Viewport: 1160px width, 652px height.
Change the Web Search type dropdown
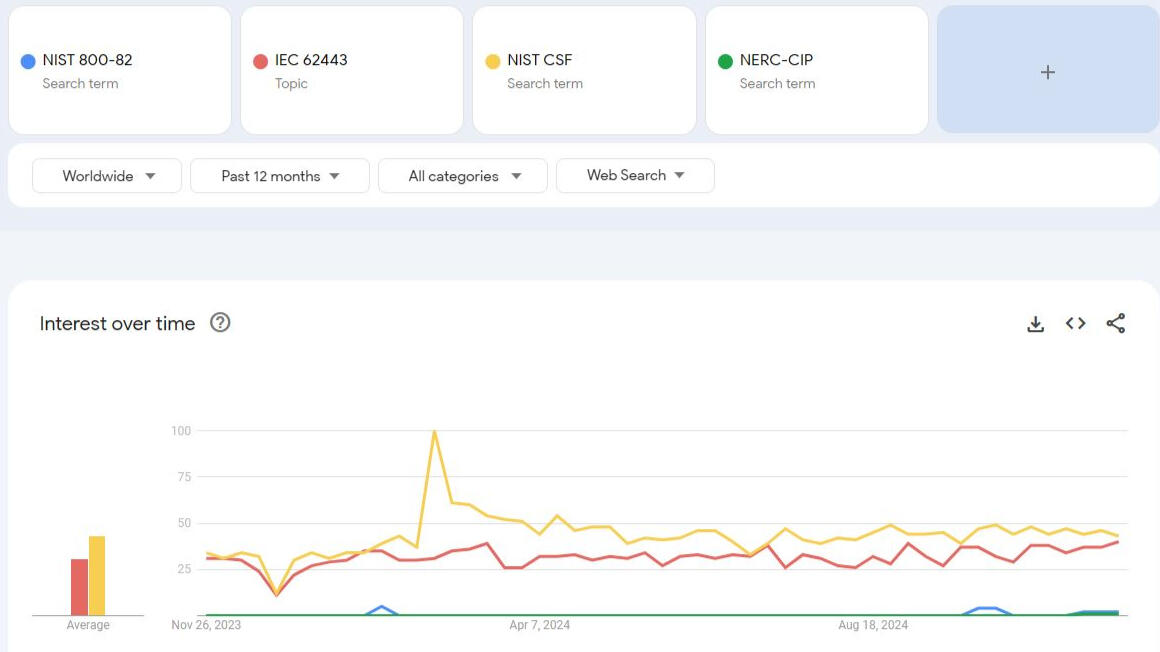click(x=635, y=175)
